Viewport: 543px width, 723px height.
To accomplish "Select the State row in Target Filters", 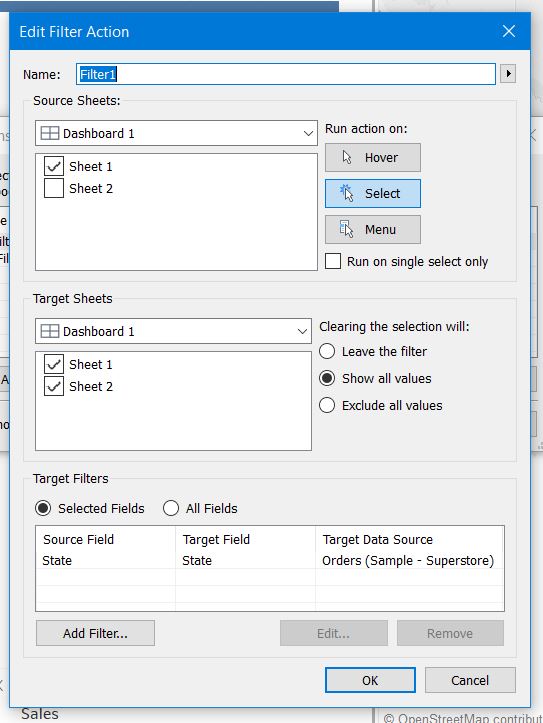I will click(270, 561).
